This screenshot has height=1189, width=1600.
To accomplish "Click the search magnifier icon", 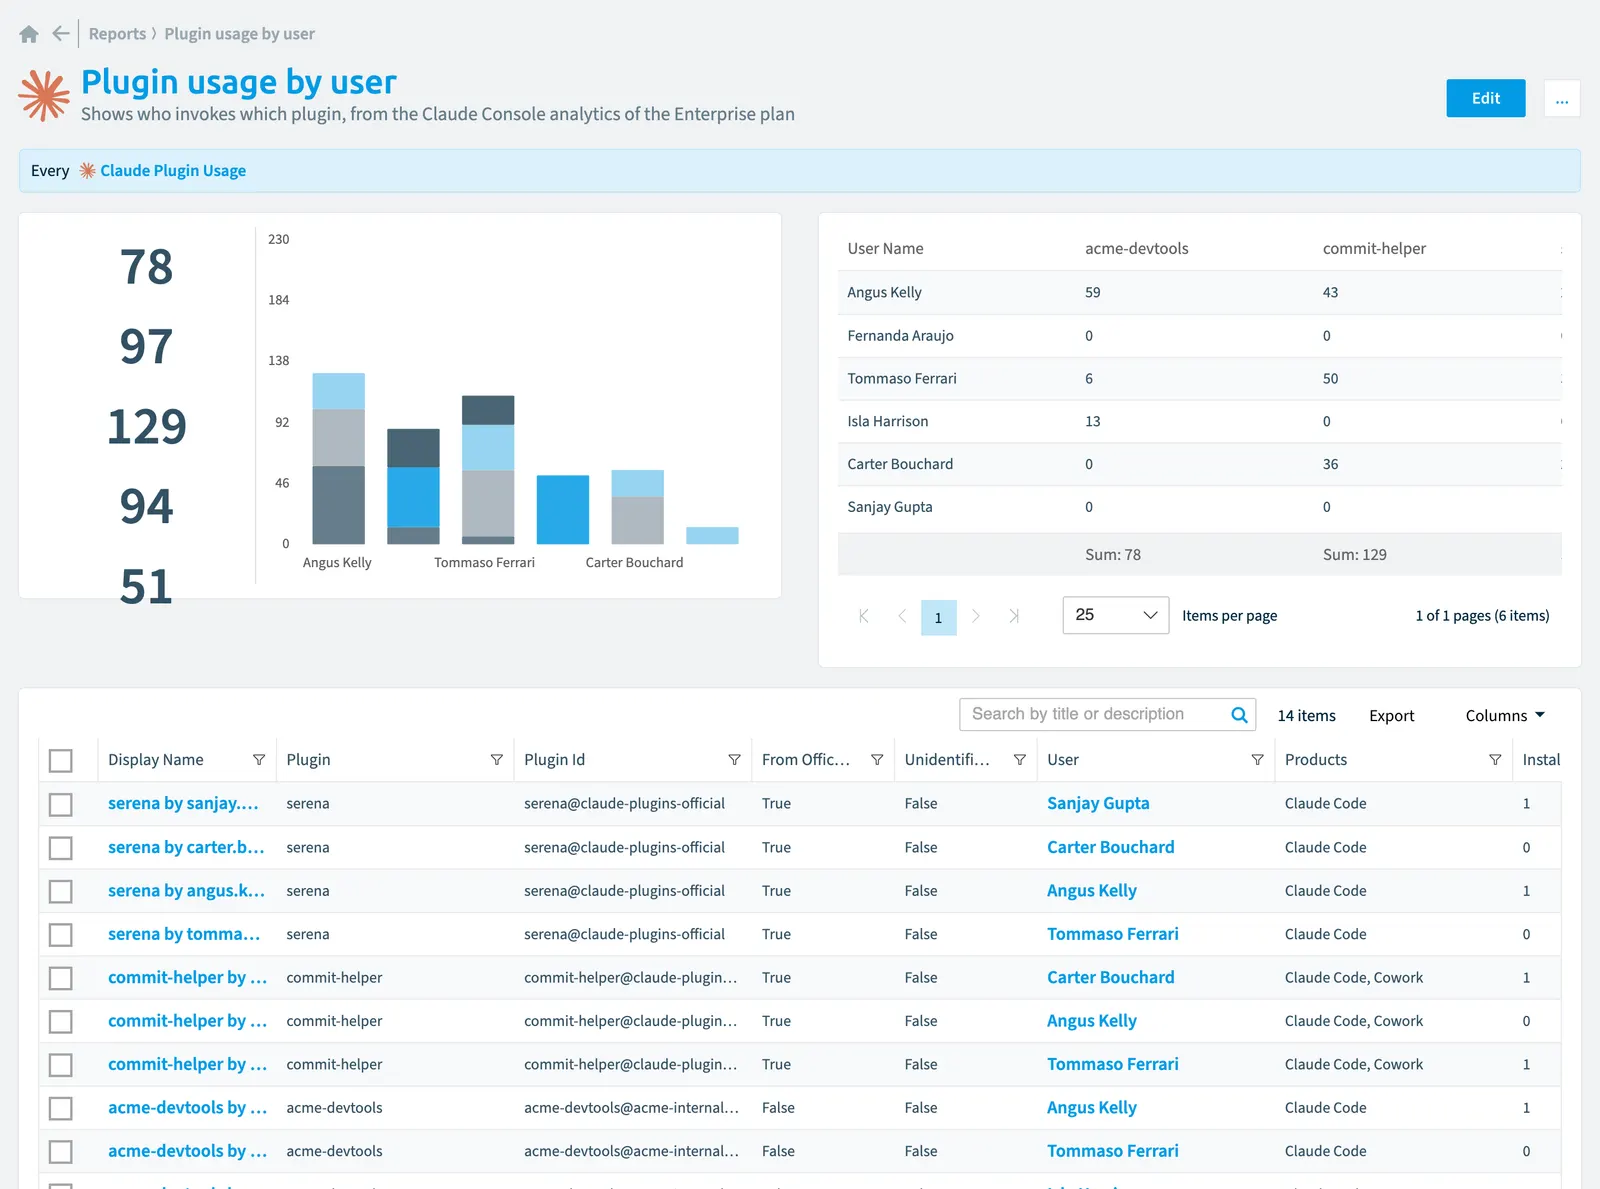I will point(1239,714).
